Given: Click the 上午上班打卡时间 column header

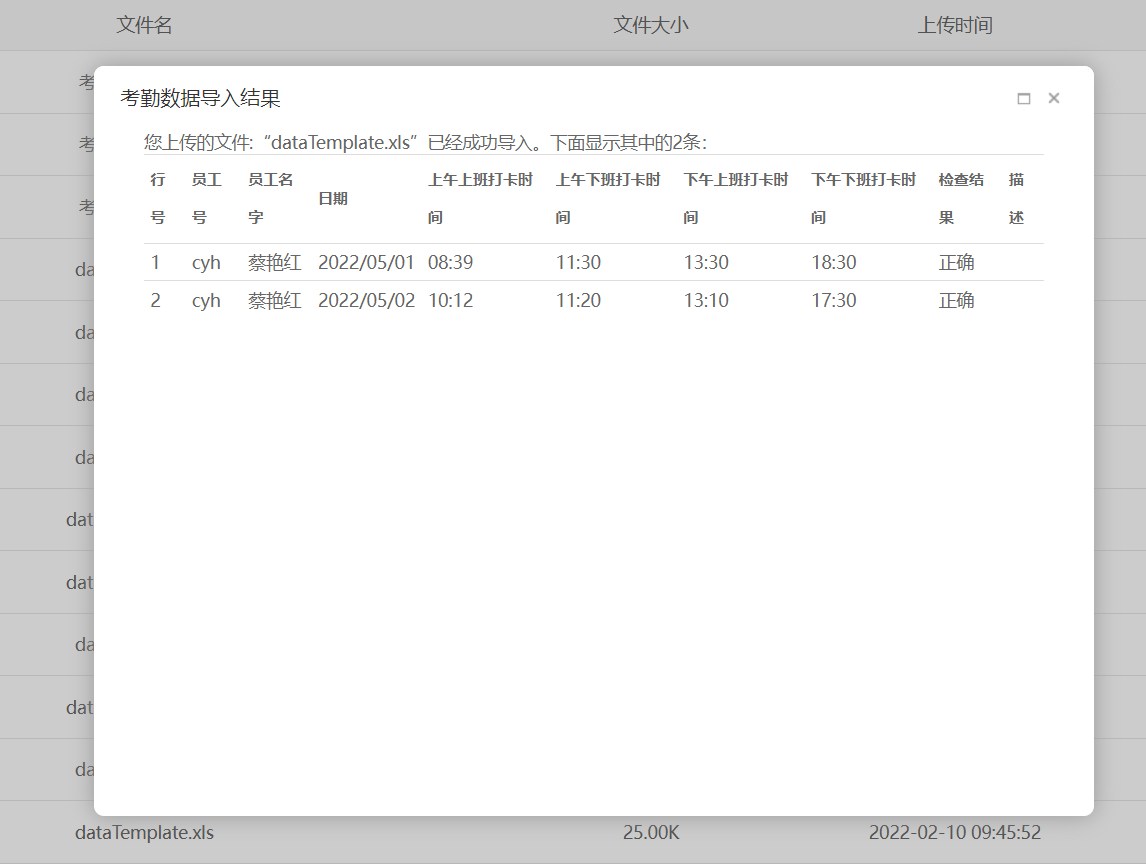Looking at the screenshot, I should tap(480, 199).
